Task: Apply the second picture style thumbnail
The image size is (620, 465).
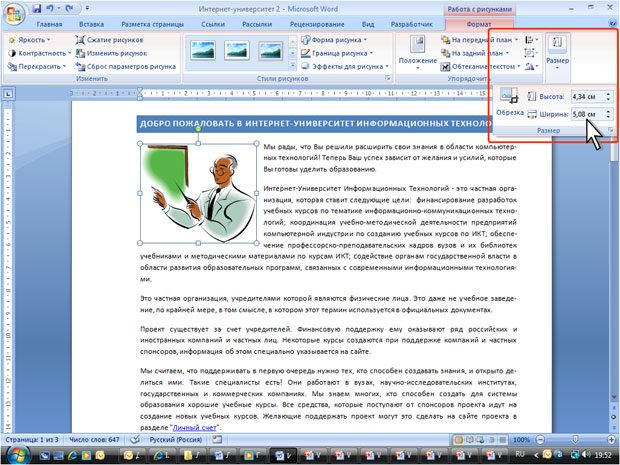Action: coord(237,51)
